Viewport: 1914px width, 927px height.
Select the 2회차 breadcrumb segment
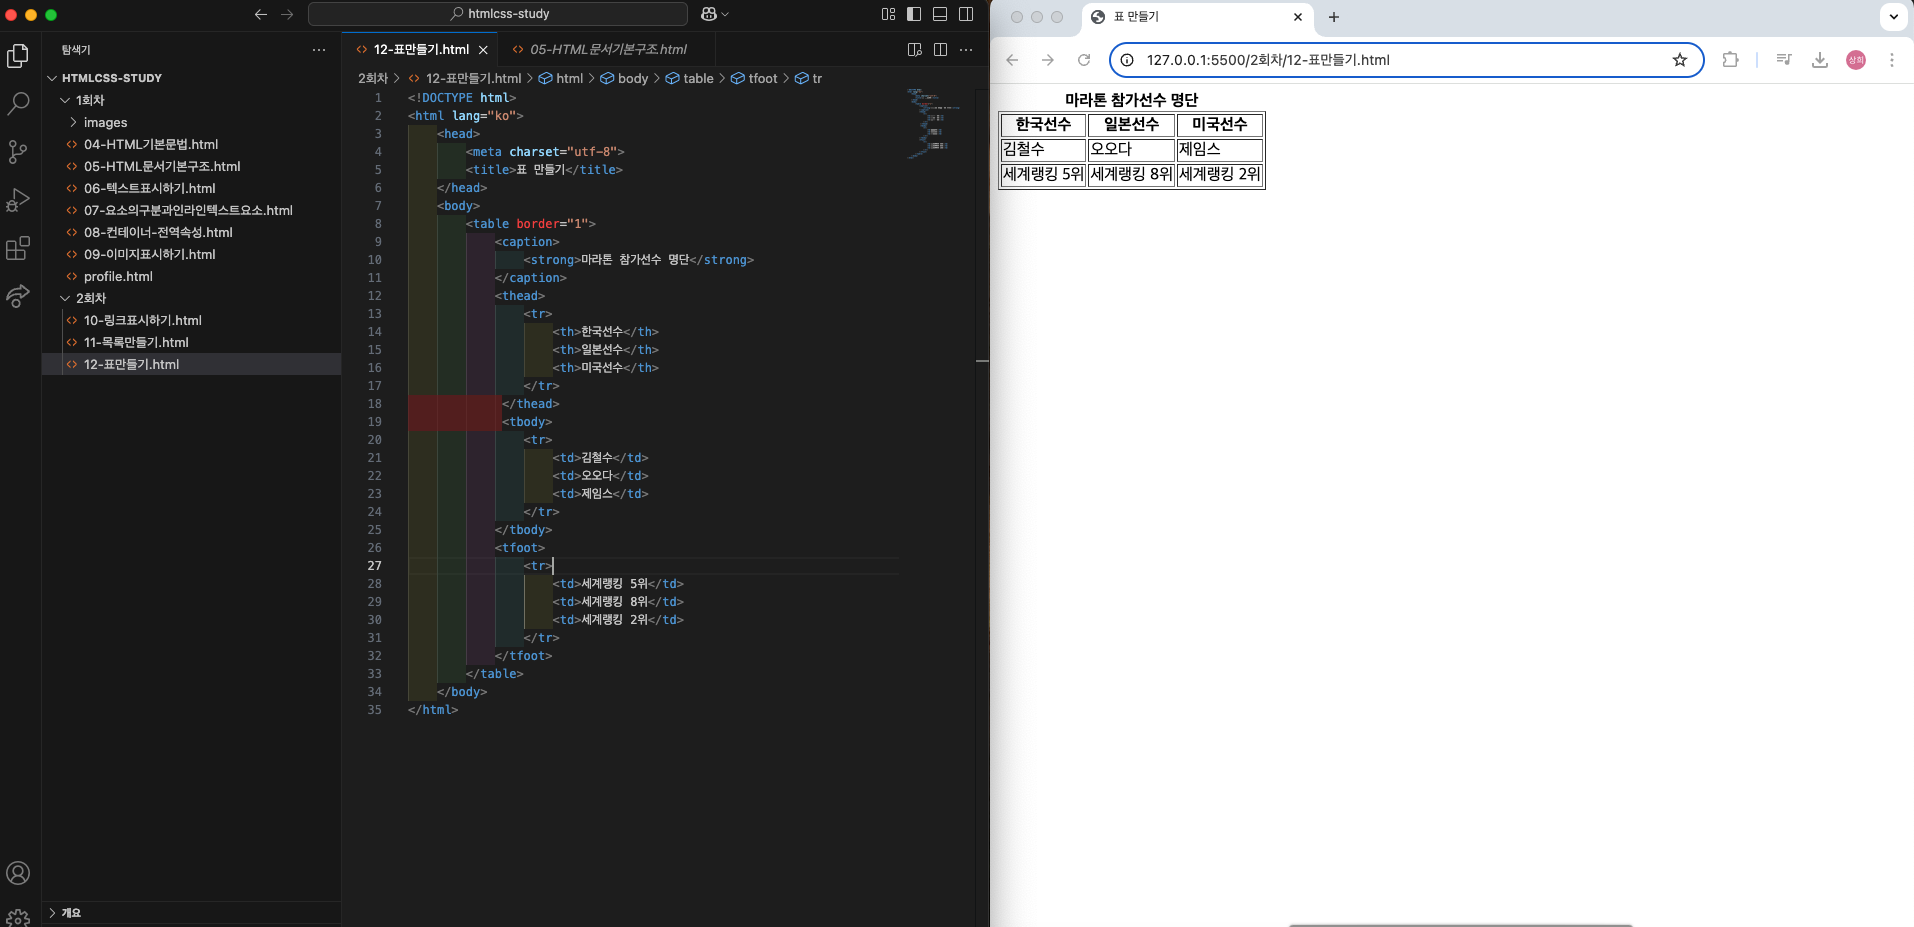click(x=373, y=78)
